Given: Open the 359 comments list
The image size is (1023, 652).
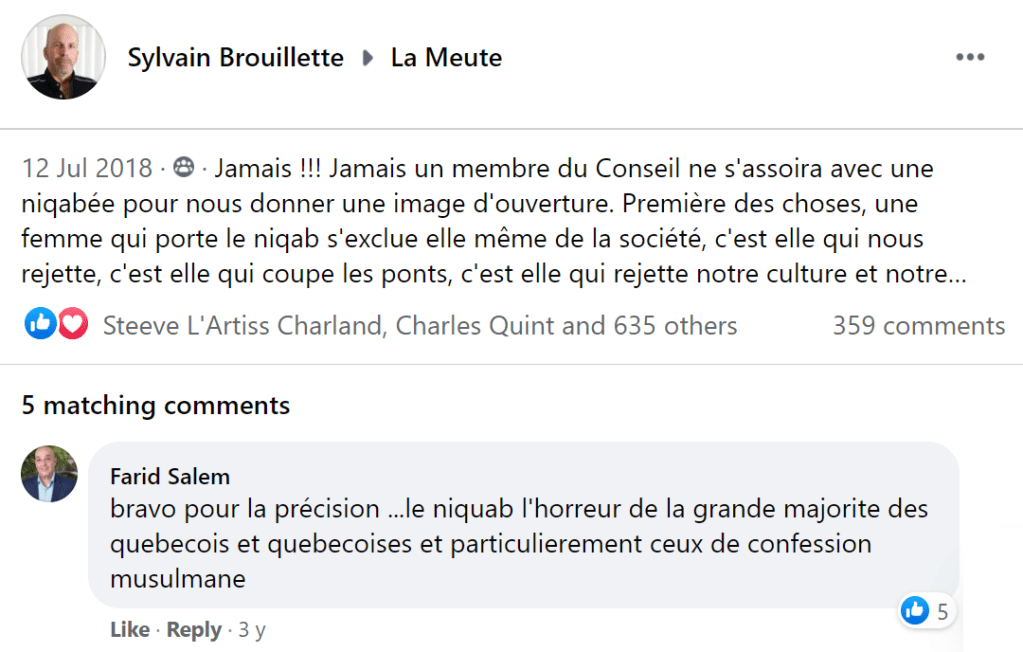Looking at the screenshot, I should [x=918, y=325].
